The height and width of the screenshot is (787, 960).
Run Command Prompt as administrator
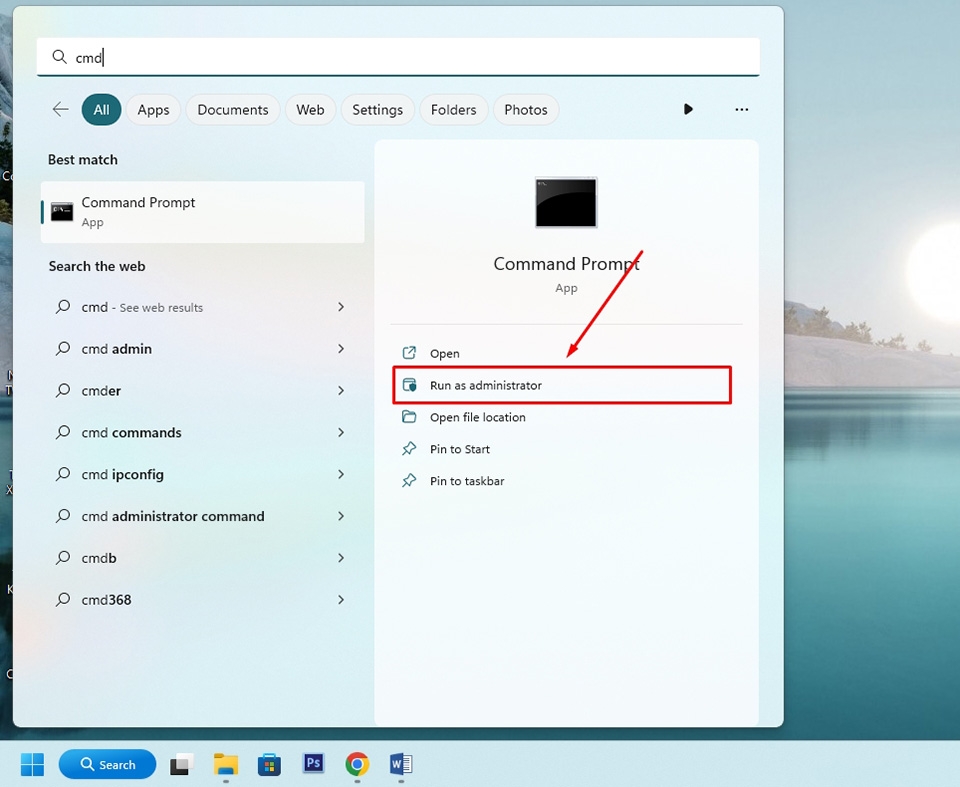485,384
